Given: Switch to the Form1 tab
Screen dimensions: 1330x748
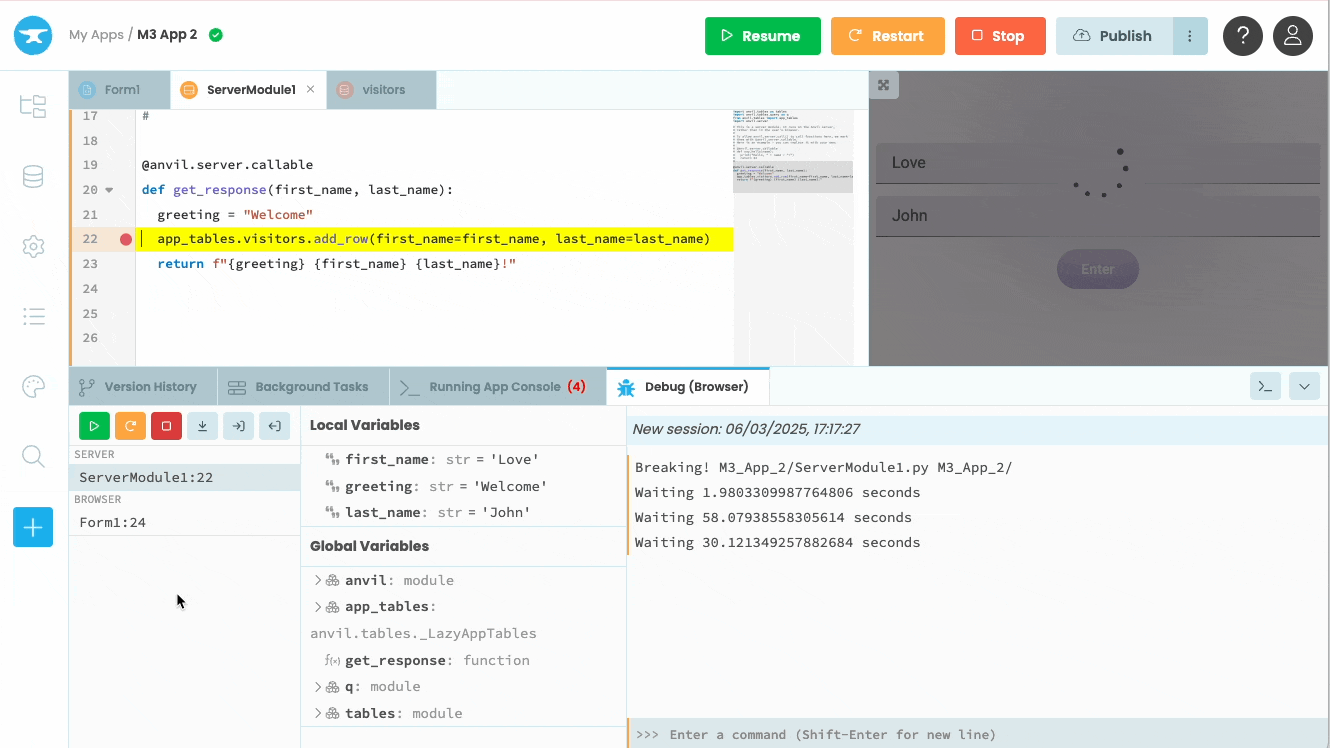Looking at the screenshot, I should pyautogui.click(x=120, y=90).
